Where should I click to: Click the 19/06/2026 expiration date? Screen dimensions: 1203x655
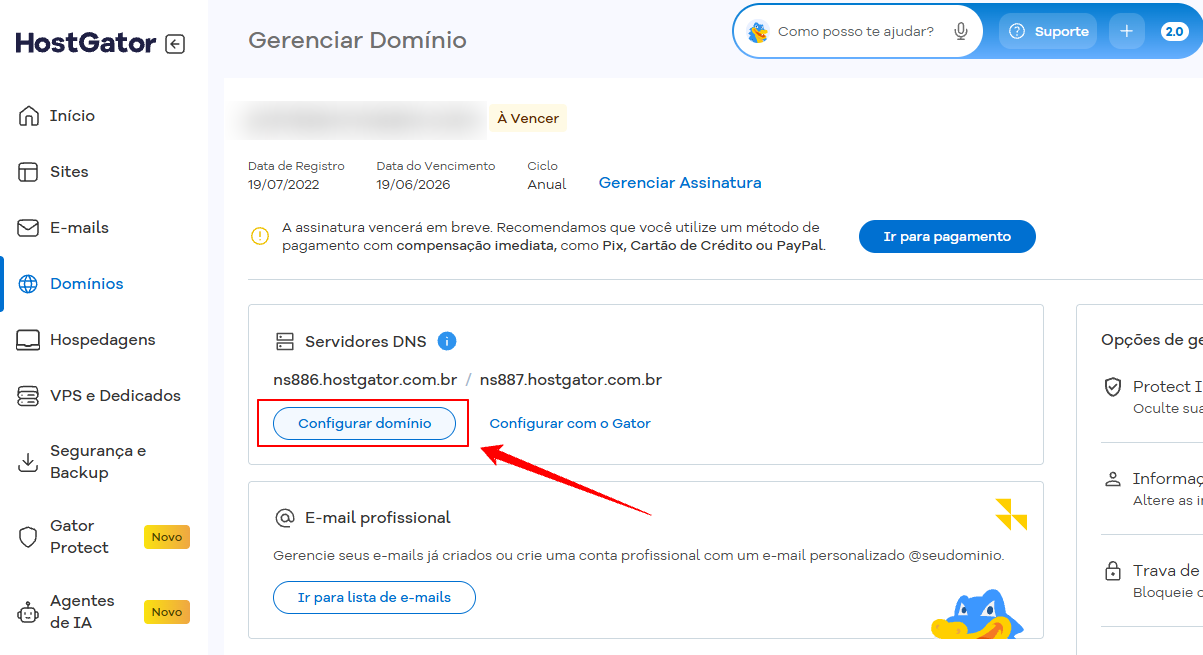point(413,184)
